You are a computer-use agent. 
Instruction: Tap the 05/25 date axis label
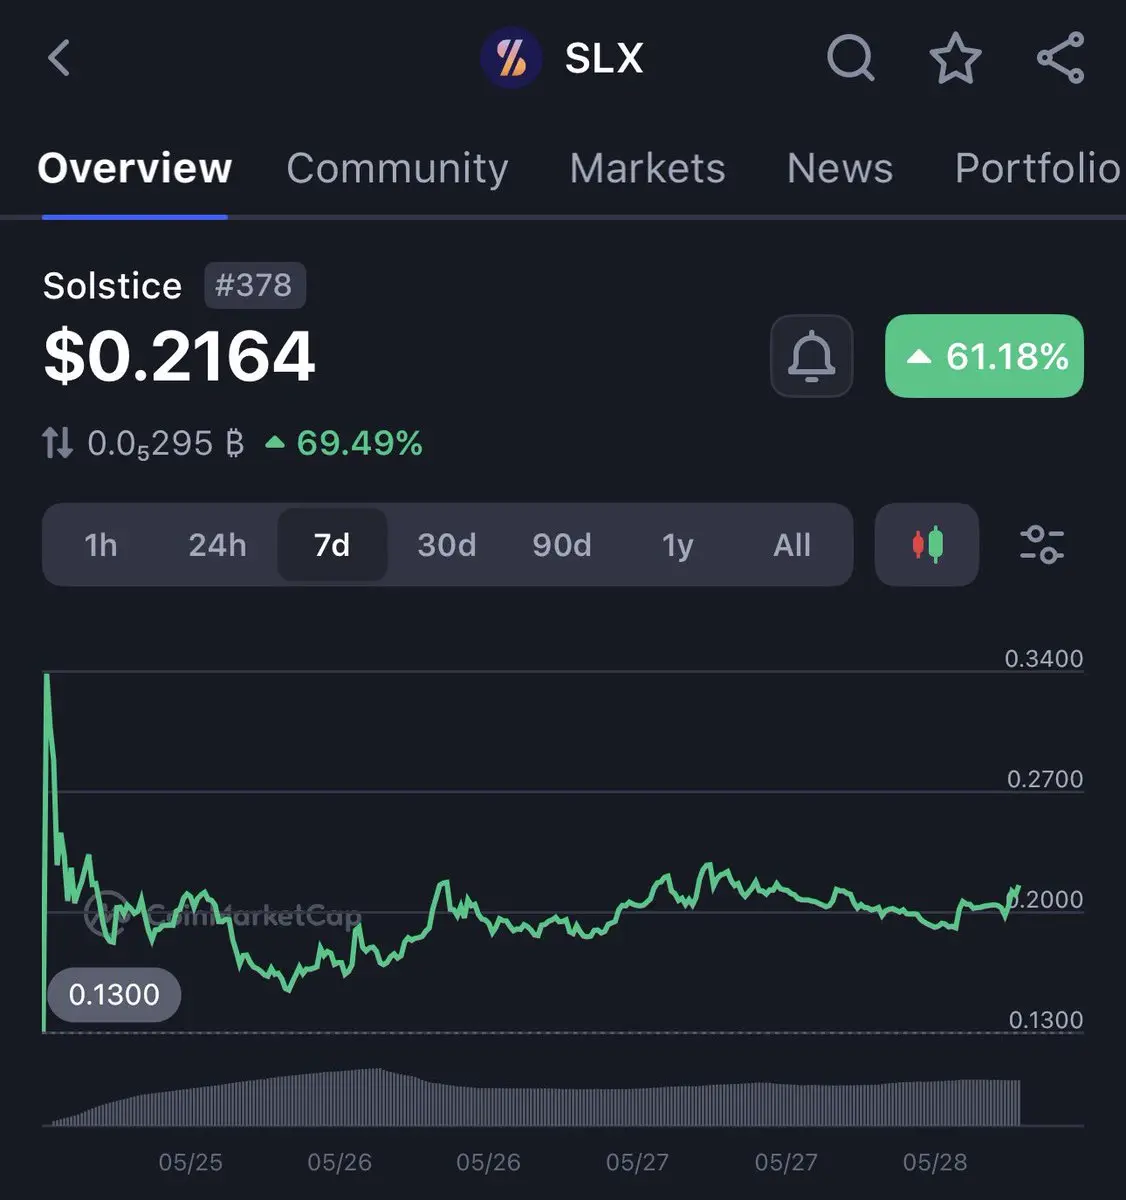tap(190, 1162)
